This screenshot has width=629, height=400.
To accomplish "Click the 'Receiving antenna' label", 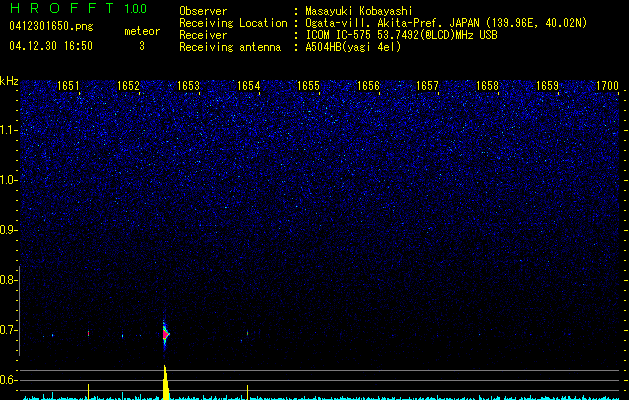I will coord(230,47).
